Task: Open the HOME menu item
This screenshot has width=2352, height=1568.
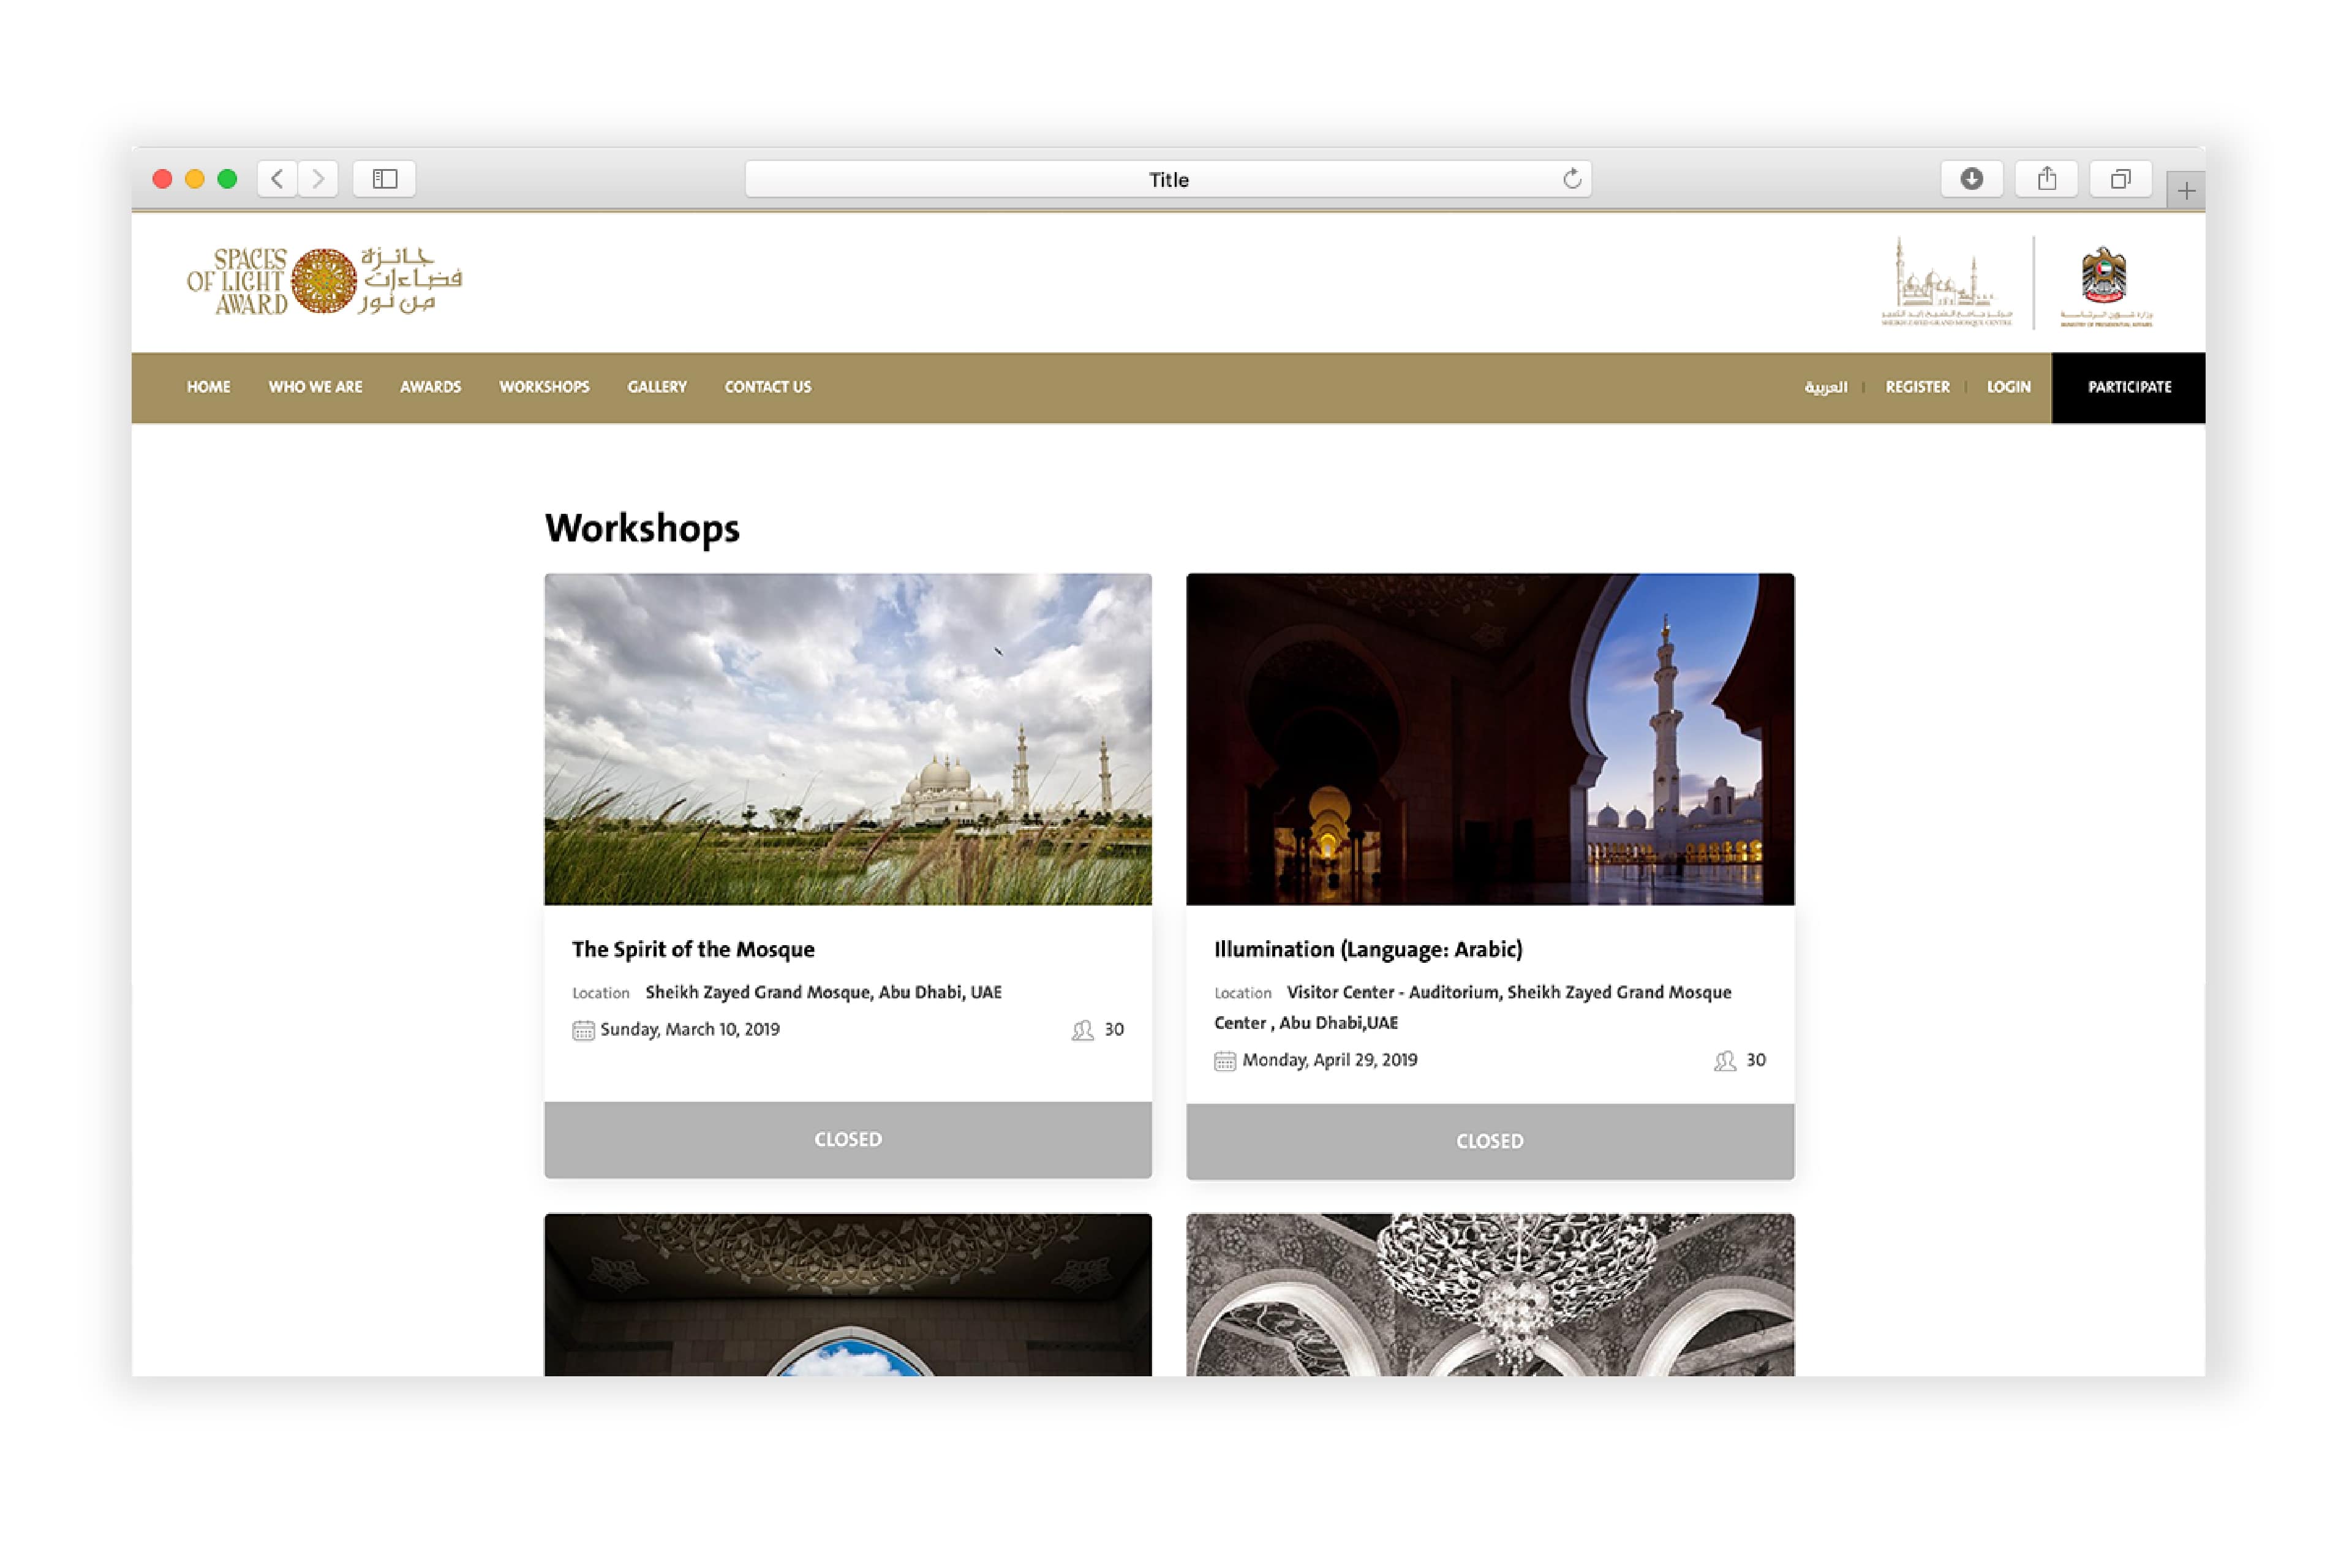Action: [x=208, y=387]
